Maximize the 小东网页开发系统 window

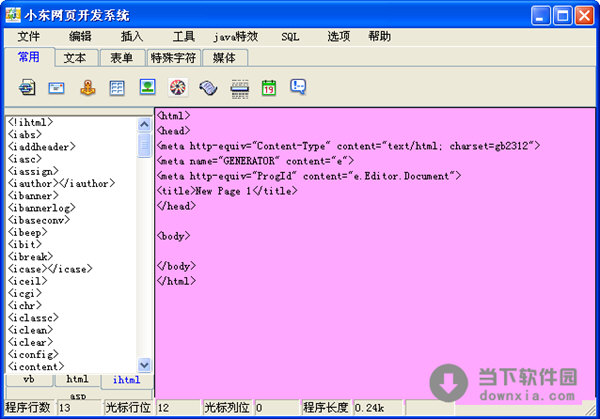click(562, 16)
